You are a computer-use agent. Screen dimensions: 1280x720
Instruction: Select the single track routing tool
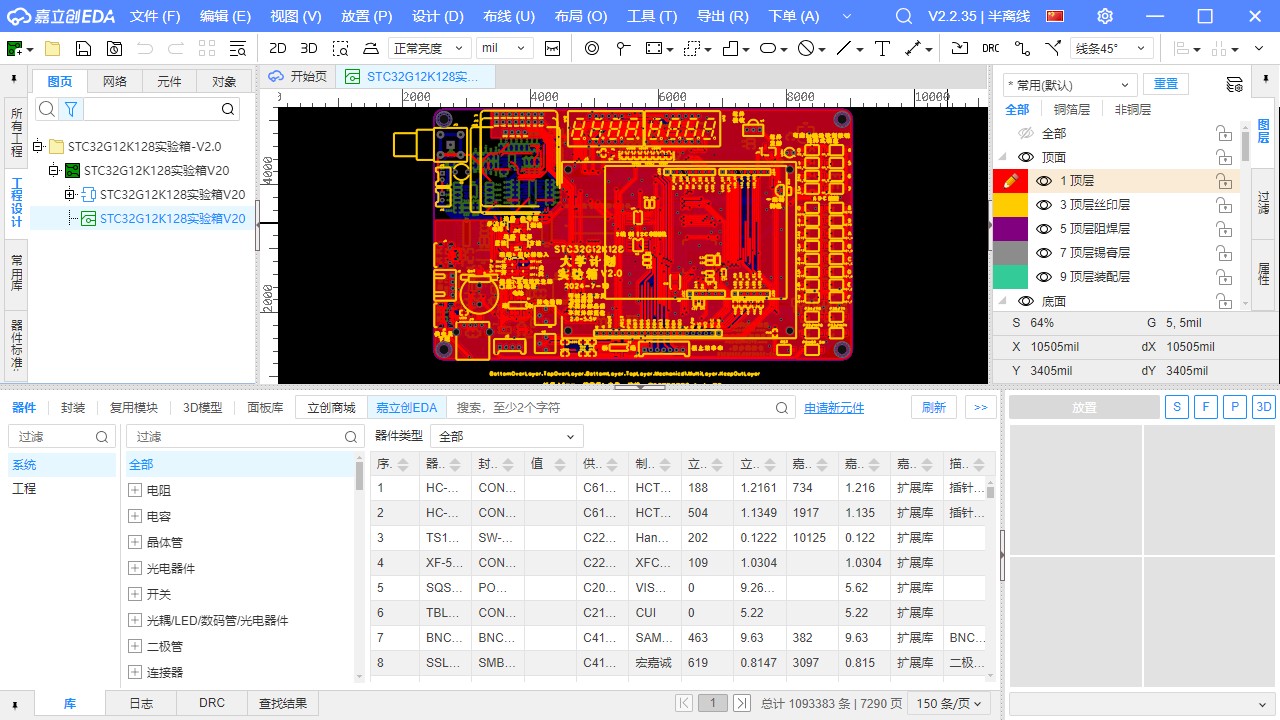pyautogui.click(x=1021, y=48)
